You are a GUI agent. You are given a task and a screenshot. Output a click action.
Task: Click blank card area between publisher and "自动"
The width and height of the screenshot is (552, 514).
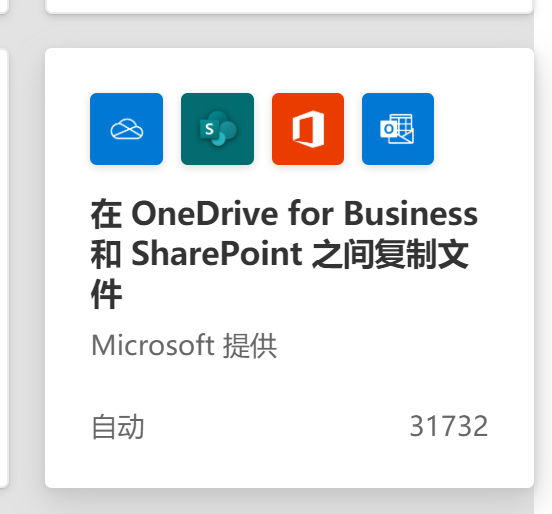(x=289, y=387)
